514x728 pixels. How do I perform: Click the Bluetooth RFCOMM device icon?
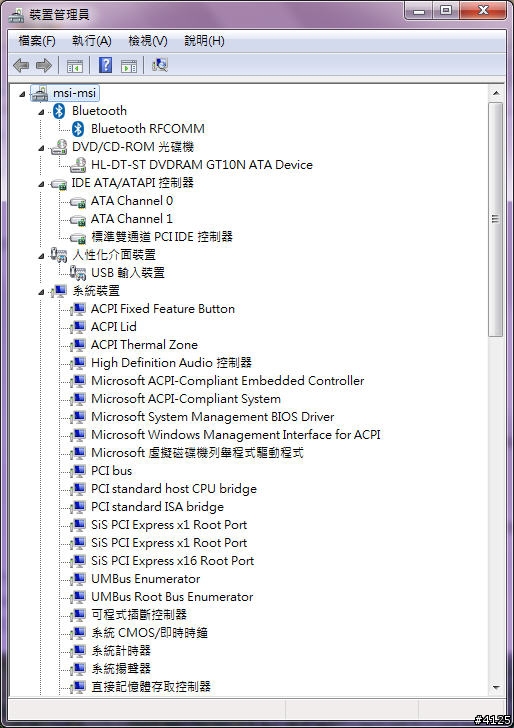pyautogui.click(x=78, y=129)
